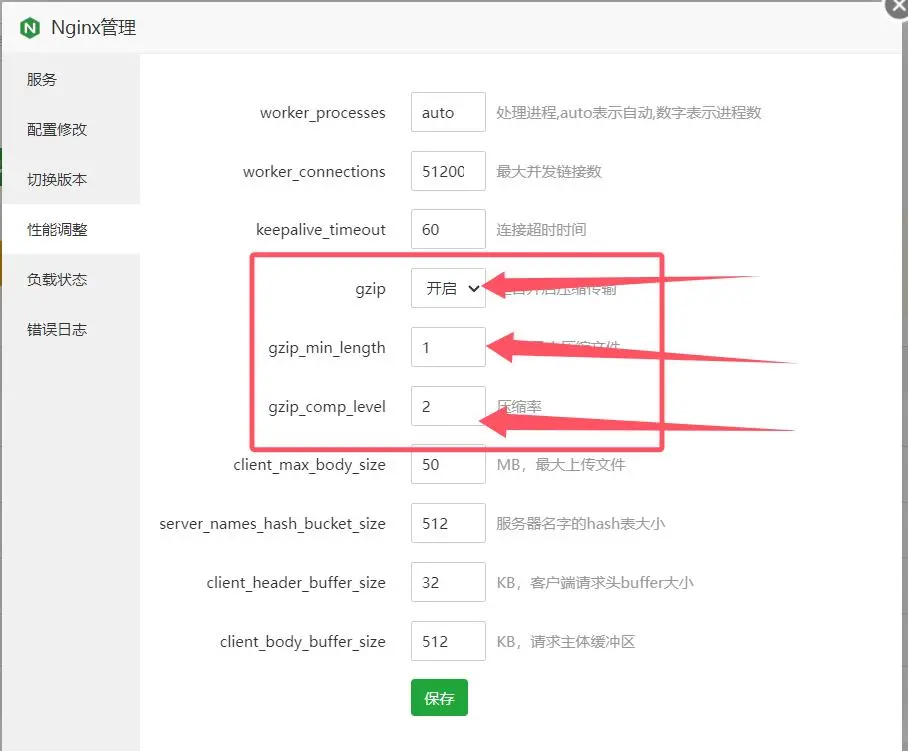Click the client_max_body_size label

[x=309, y=466]
